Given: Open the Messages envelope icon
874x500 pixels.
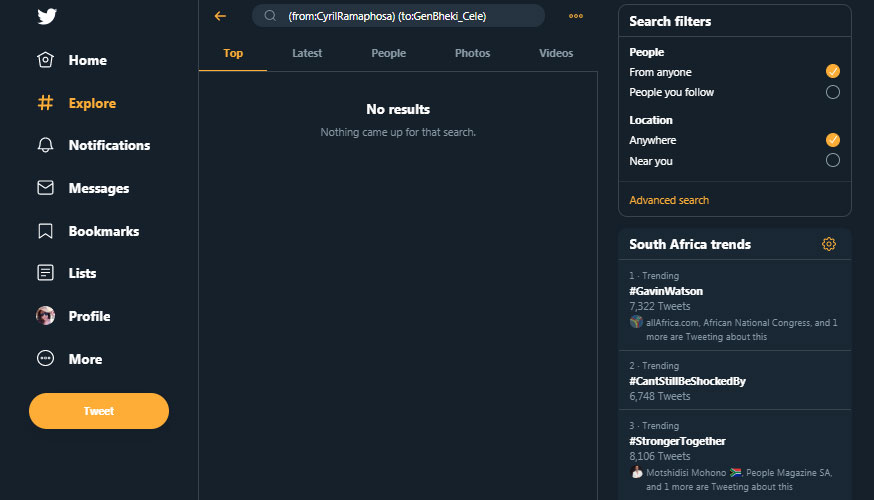Looking at the screenshot, I should pyautogui.click(x=45, y=188).
